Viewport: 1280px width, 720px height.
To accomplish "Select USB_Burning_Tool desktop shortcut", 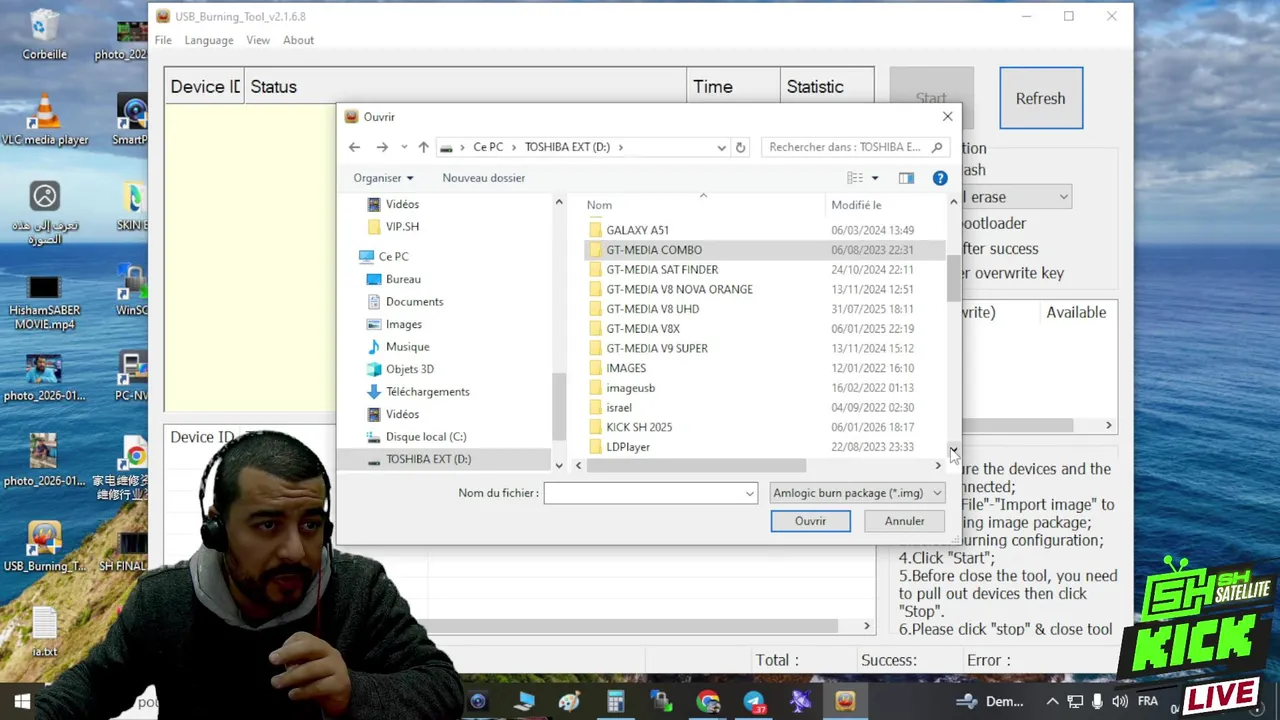I will [x=44, y=546].
